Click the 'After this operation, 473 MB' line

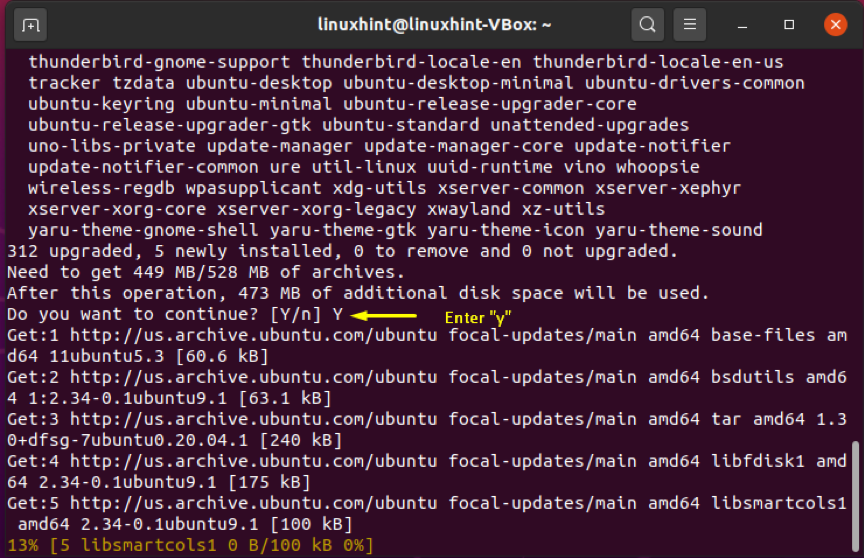coord(358,294)
